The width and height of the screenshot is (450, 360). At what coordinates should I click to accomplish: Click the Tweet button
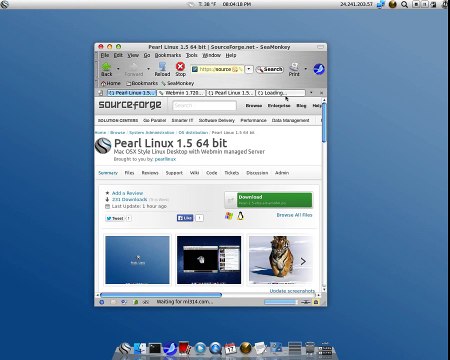(x=115, y=218)
